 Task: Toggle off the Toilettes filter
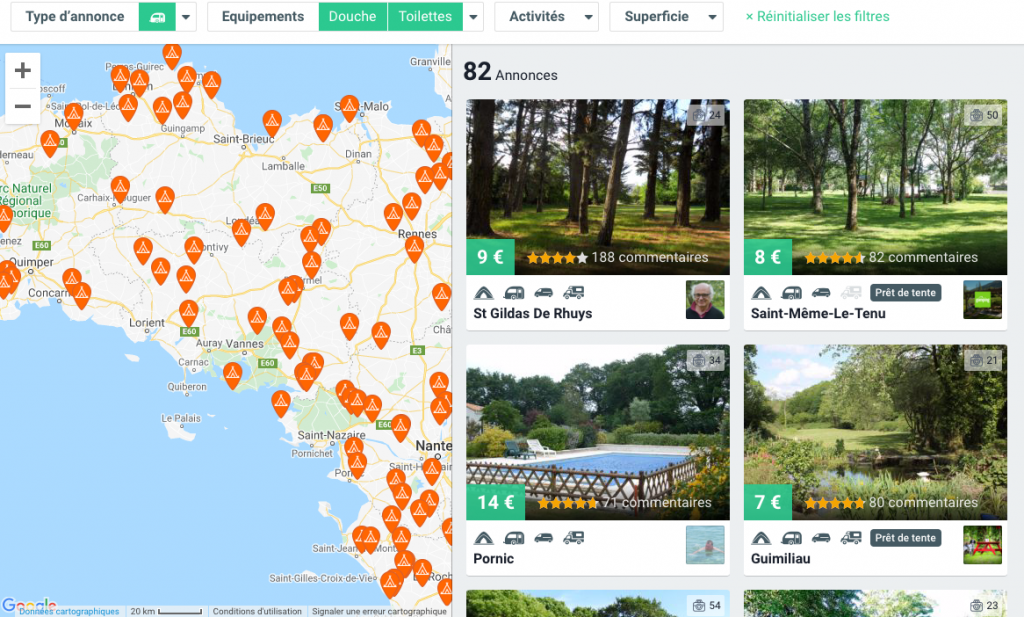click(425, 17)
